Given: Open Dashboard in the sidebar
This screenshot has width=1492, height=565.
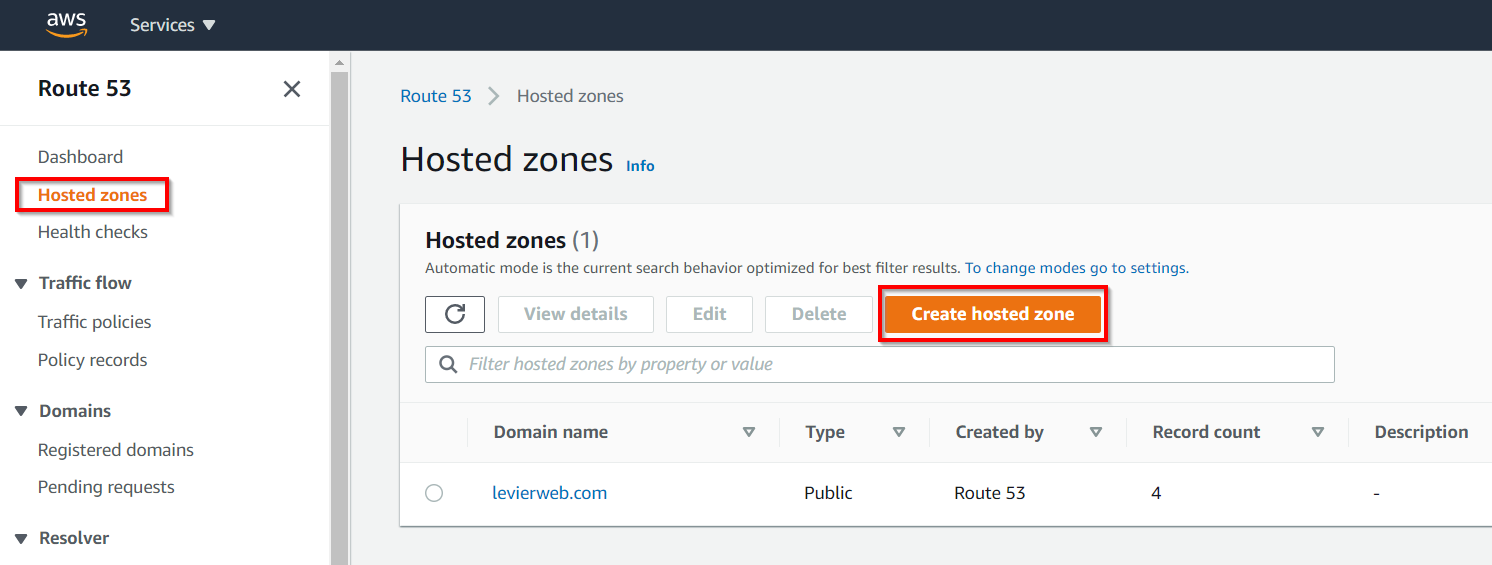Looking at the screenshot, I should pos(80,157).
